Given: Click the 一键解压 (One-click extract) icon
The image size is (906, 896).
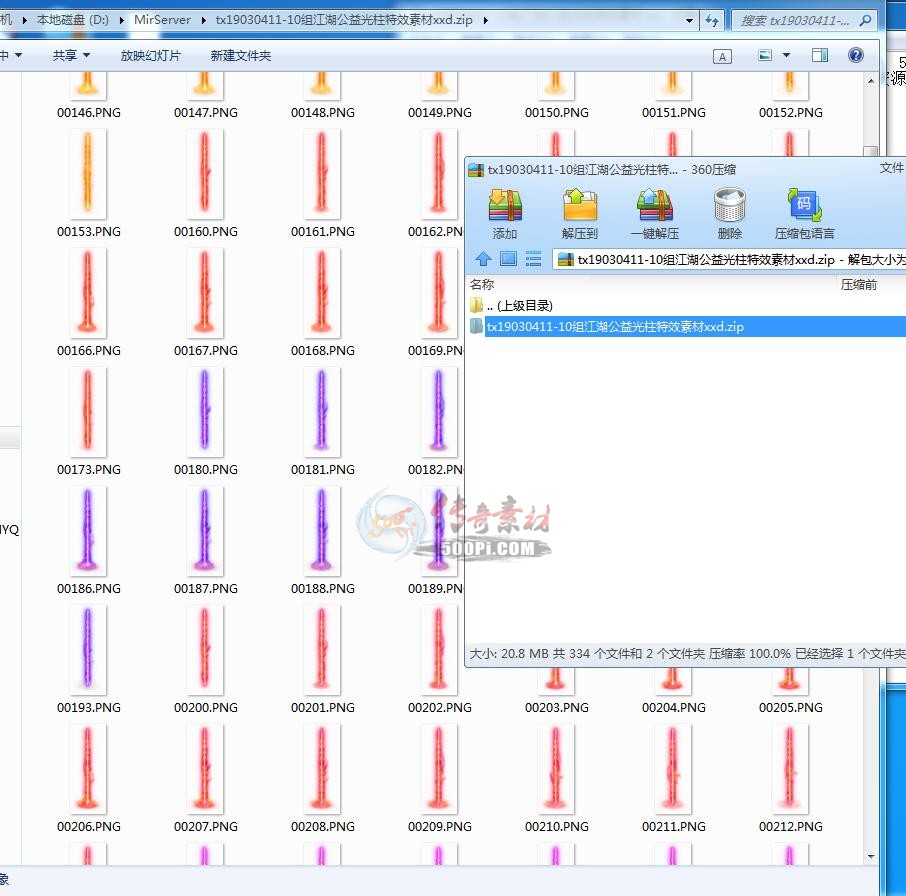Looking at the screenshot, I should pos(655,205).
